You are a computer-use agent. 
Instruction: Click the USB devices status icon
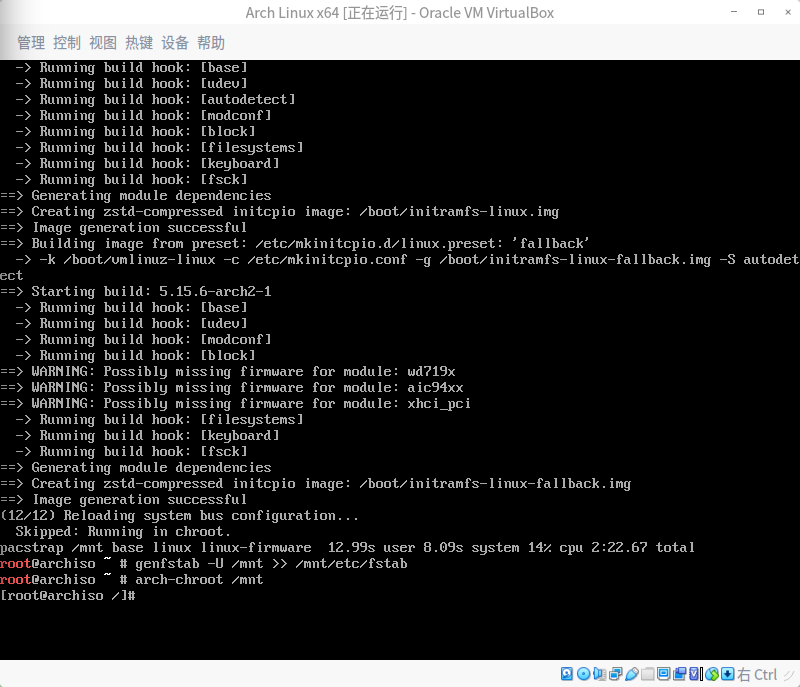click(x=632, y=674)
